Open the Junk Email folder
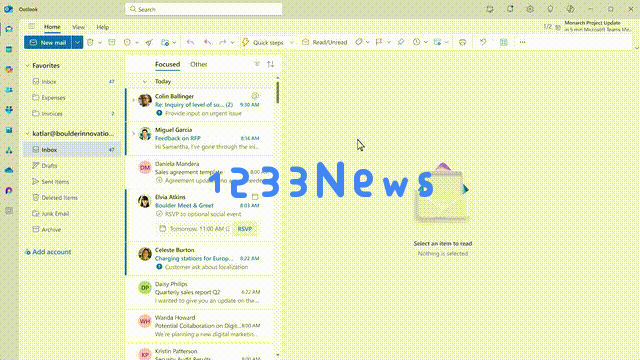The height and width of the screenshot is (360, 640). [x=72, y=213]
